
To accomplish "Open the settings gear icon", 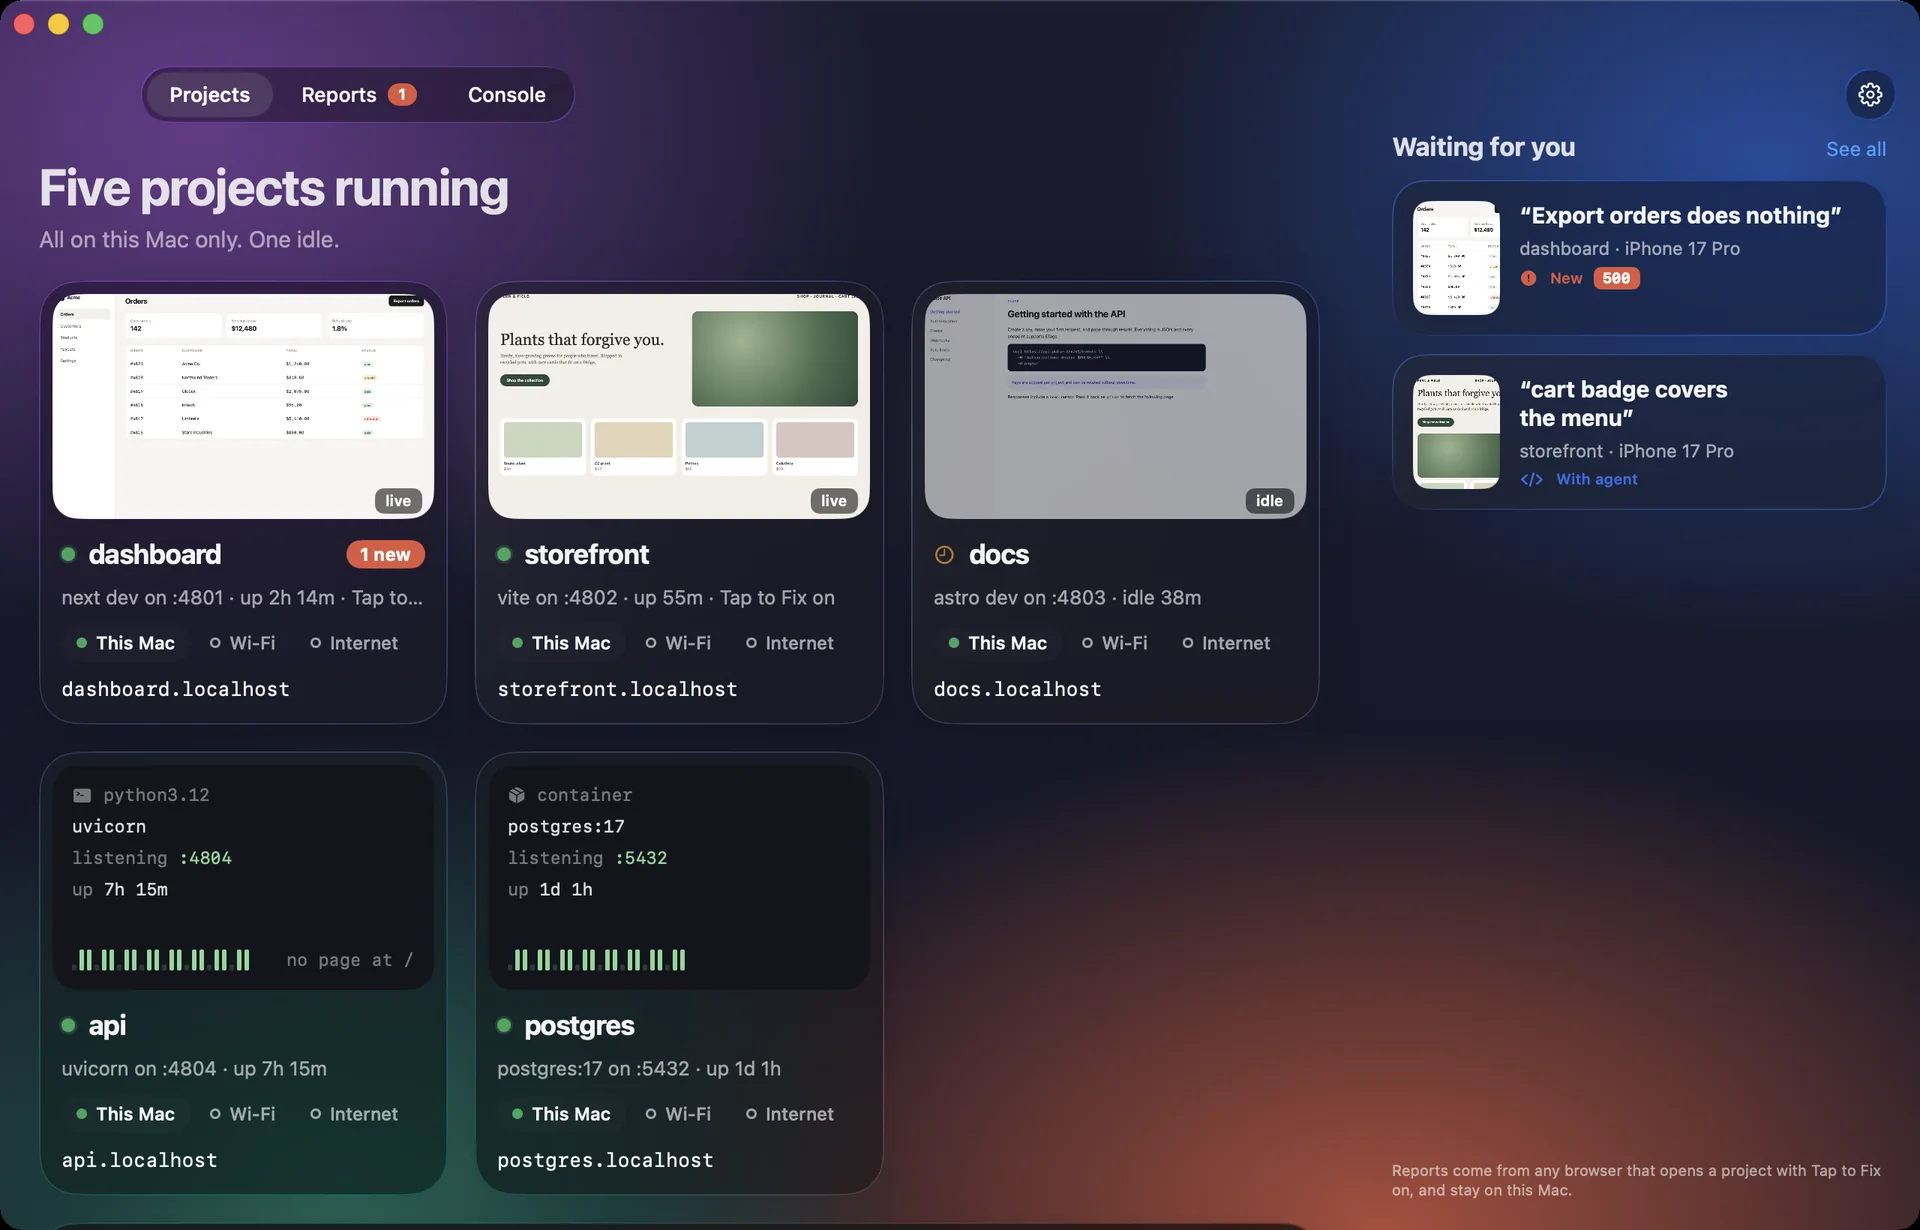I will (1870, 94).
